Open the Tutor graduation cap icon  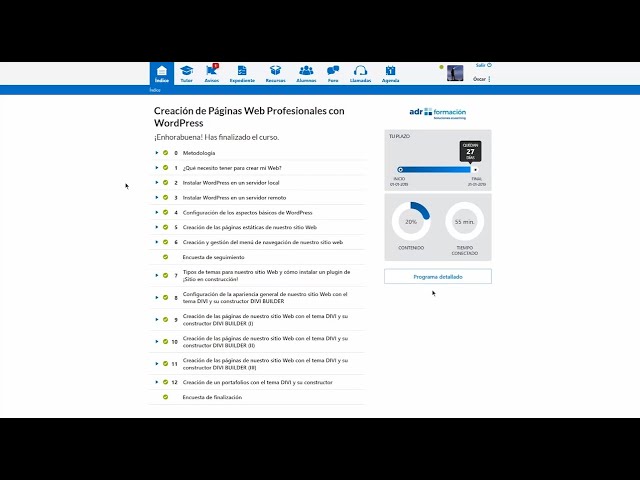[x=187, y=73]
